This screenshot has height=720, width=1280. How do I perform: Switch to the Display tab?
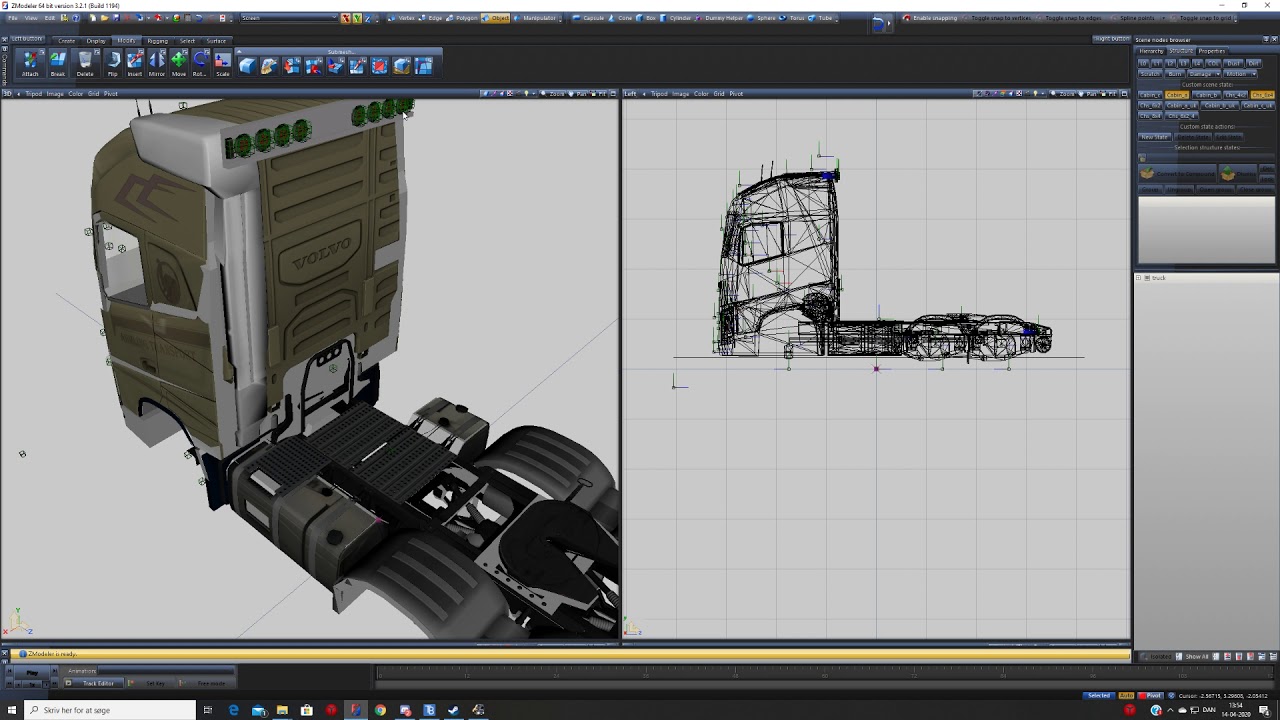coord(96,41)
